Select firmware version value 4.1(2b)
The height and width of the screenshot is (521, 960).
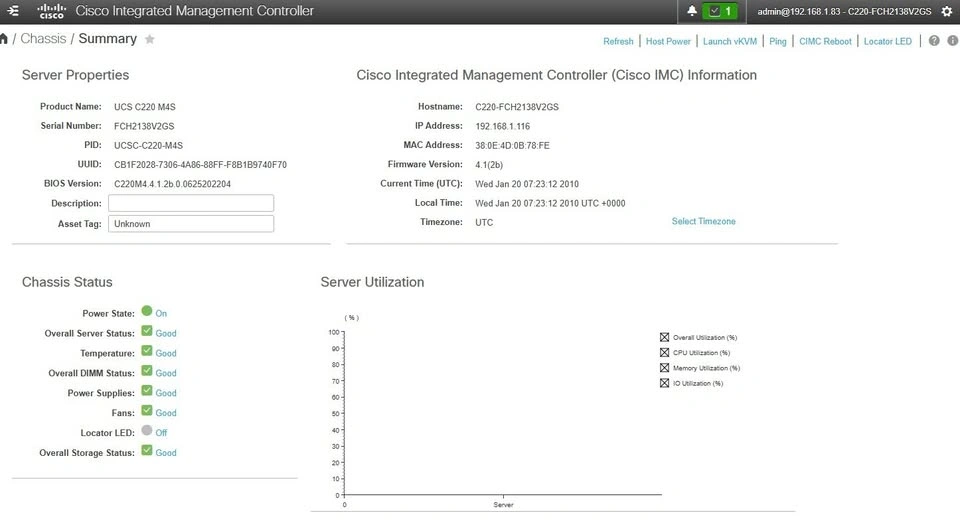coord(489,165)
